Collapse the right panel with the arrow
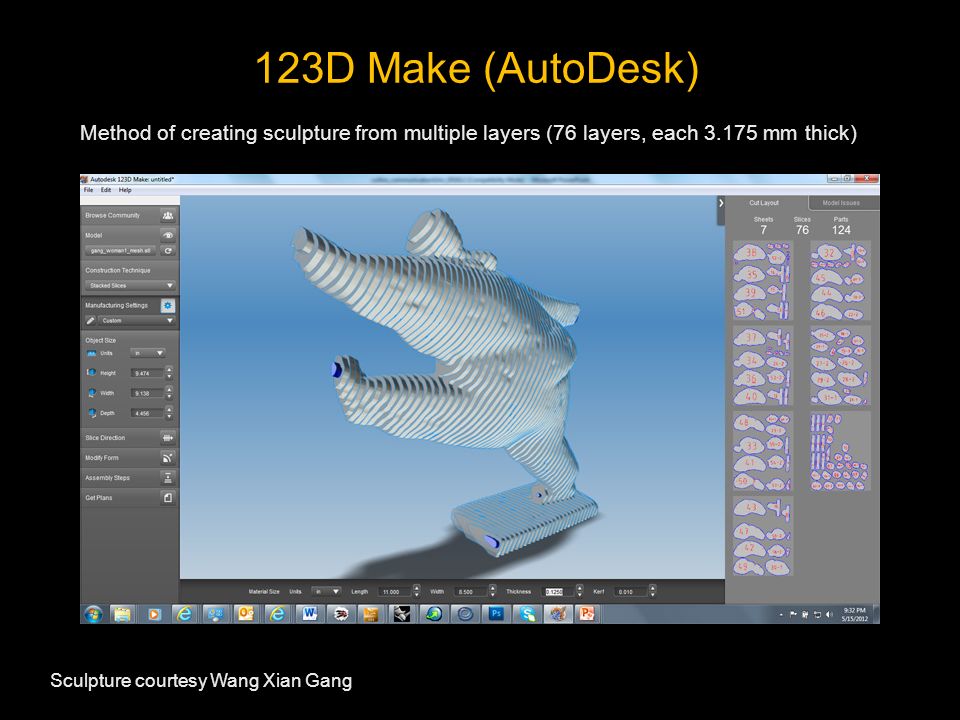 (721, 203)
